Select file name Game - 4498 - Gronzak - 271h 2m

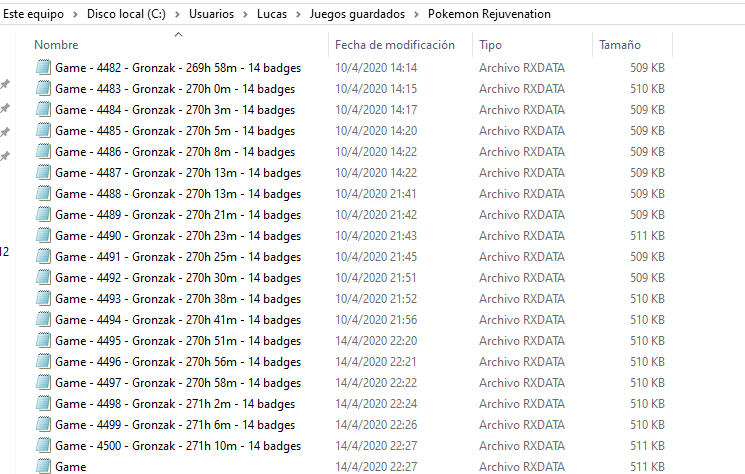point(175,404)
